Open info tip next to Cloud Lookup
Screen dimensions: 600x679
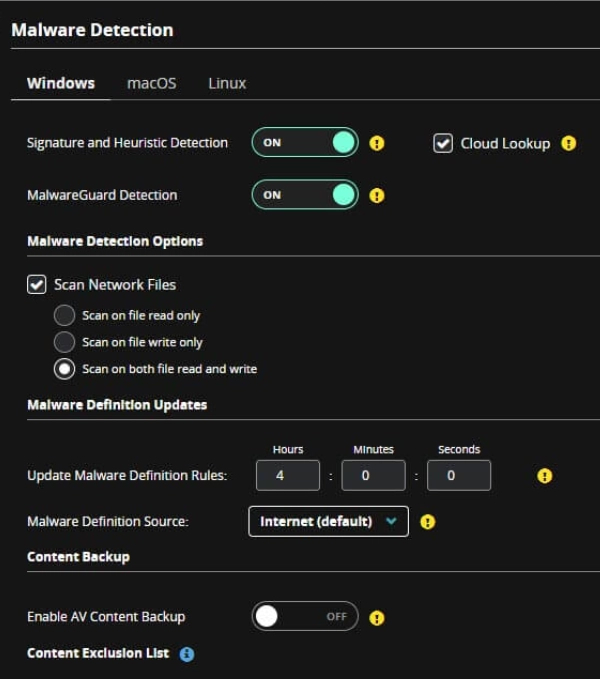568,143
